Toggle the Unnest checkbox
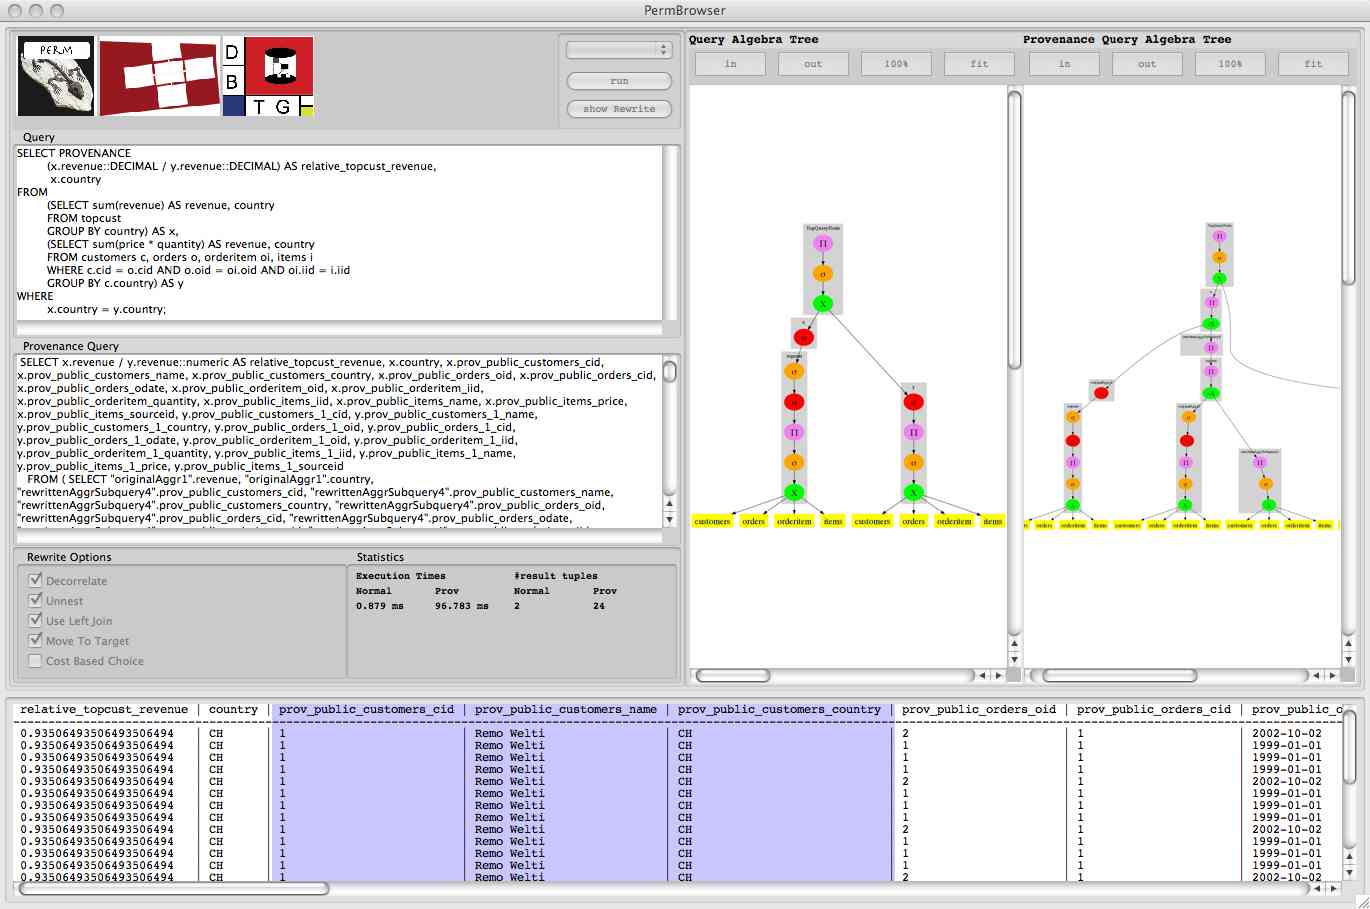Image resolution: width=1370 pixels, height=909 pixels. click(36, 600)
